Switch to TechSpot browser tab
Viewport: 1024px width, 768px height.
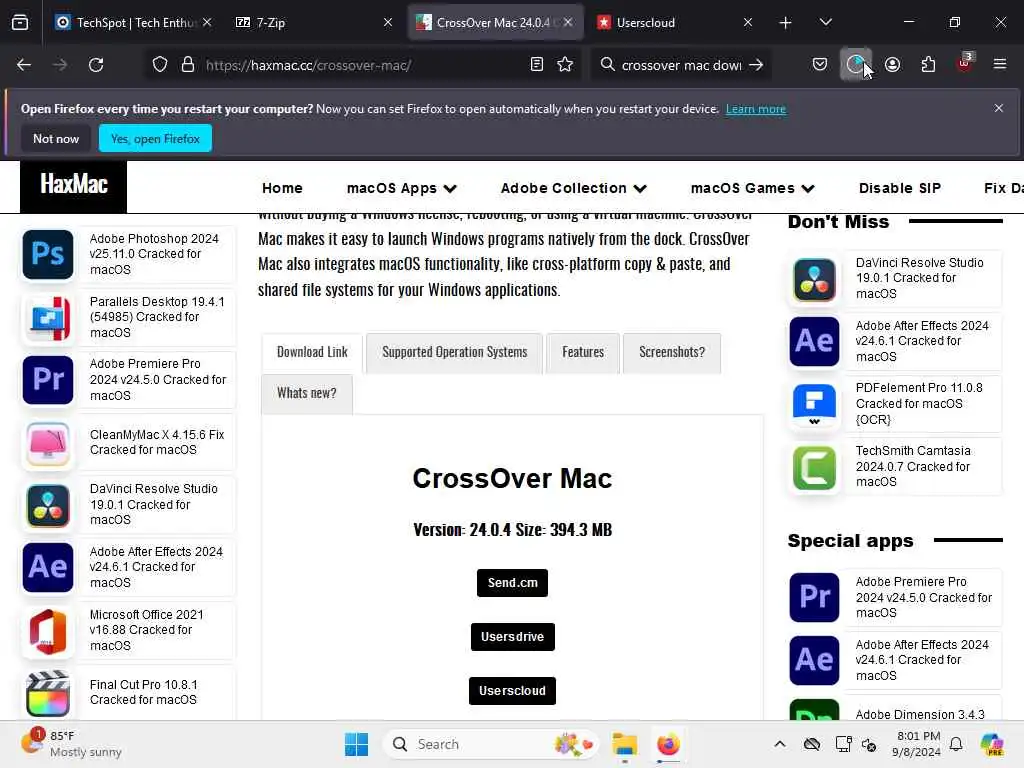[x=133, y=23]
